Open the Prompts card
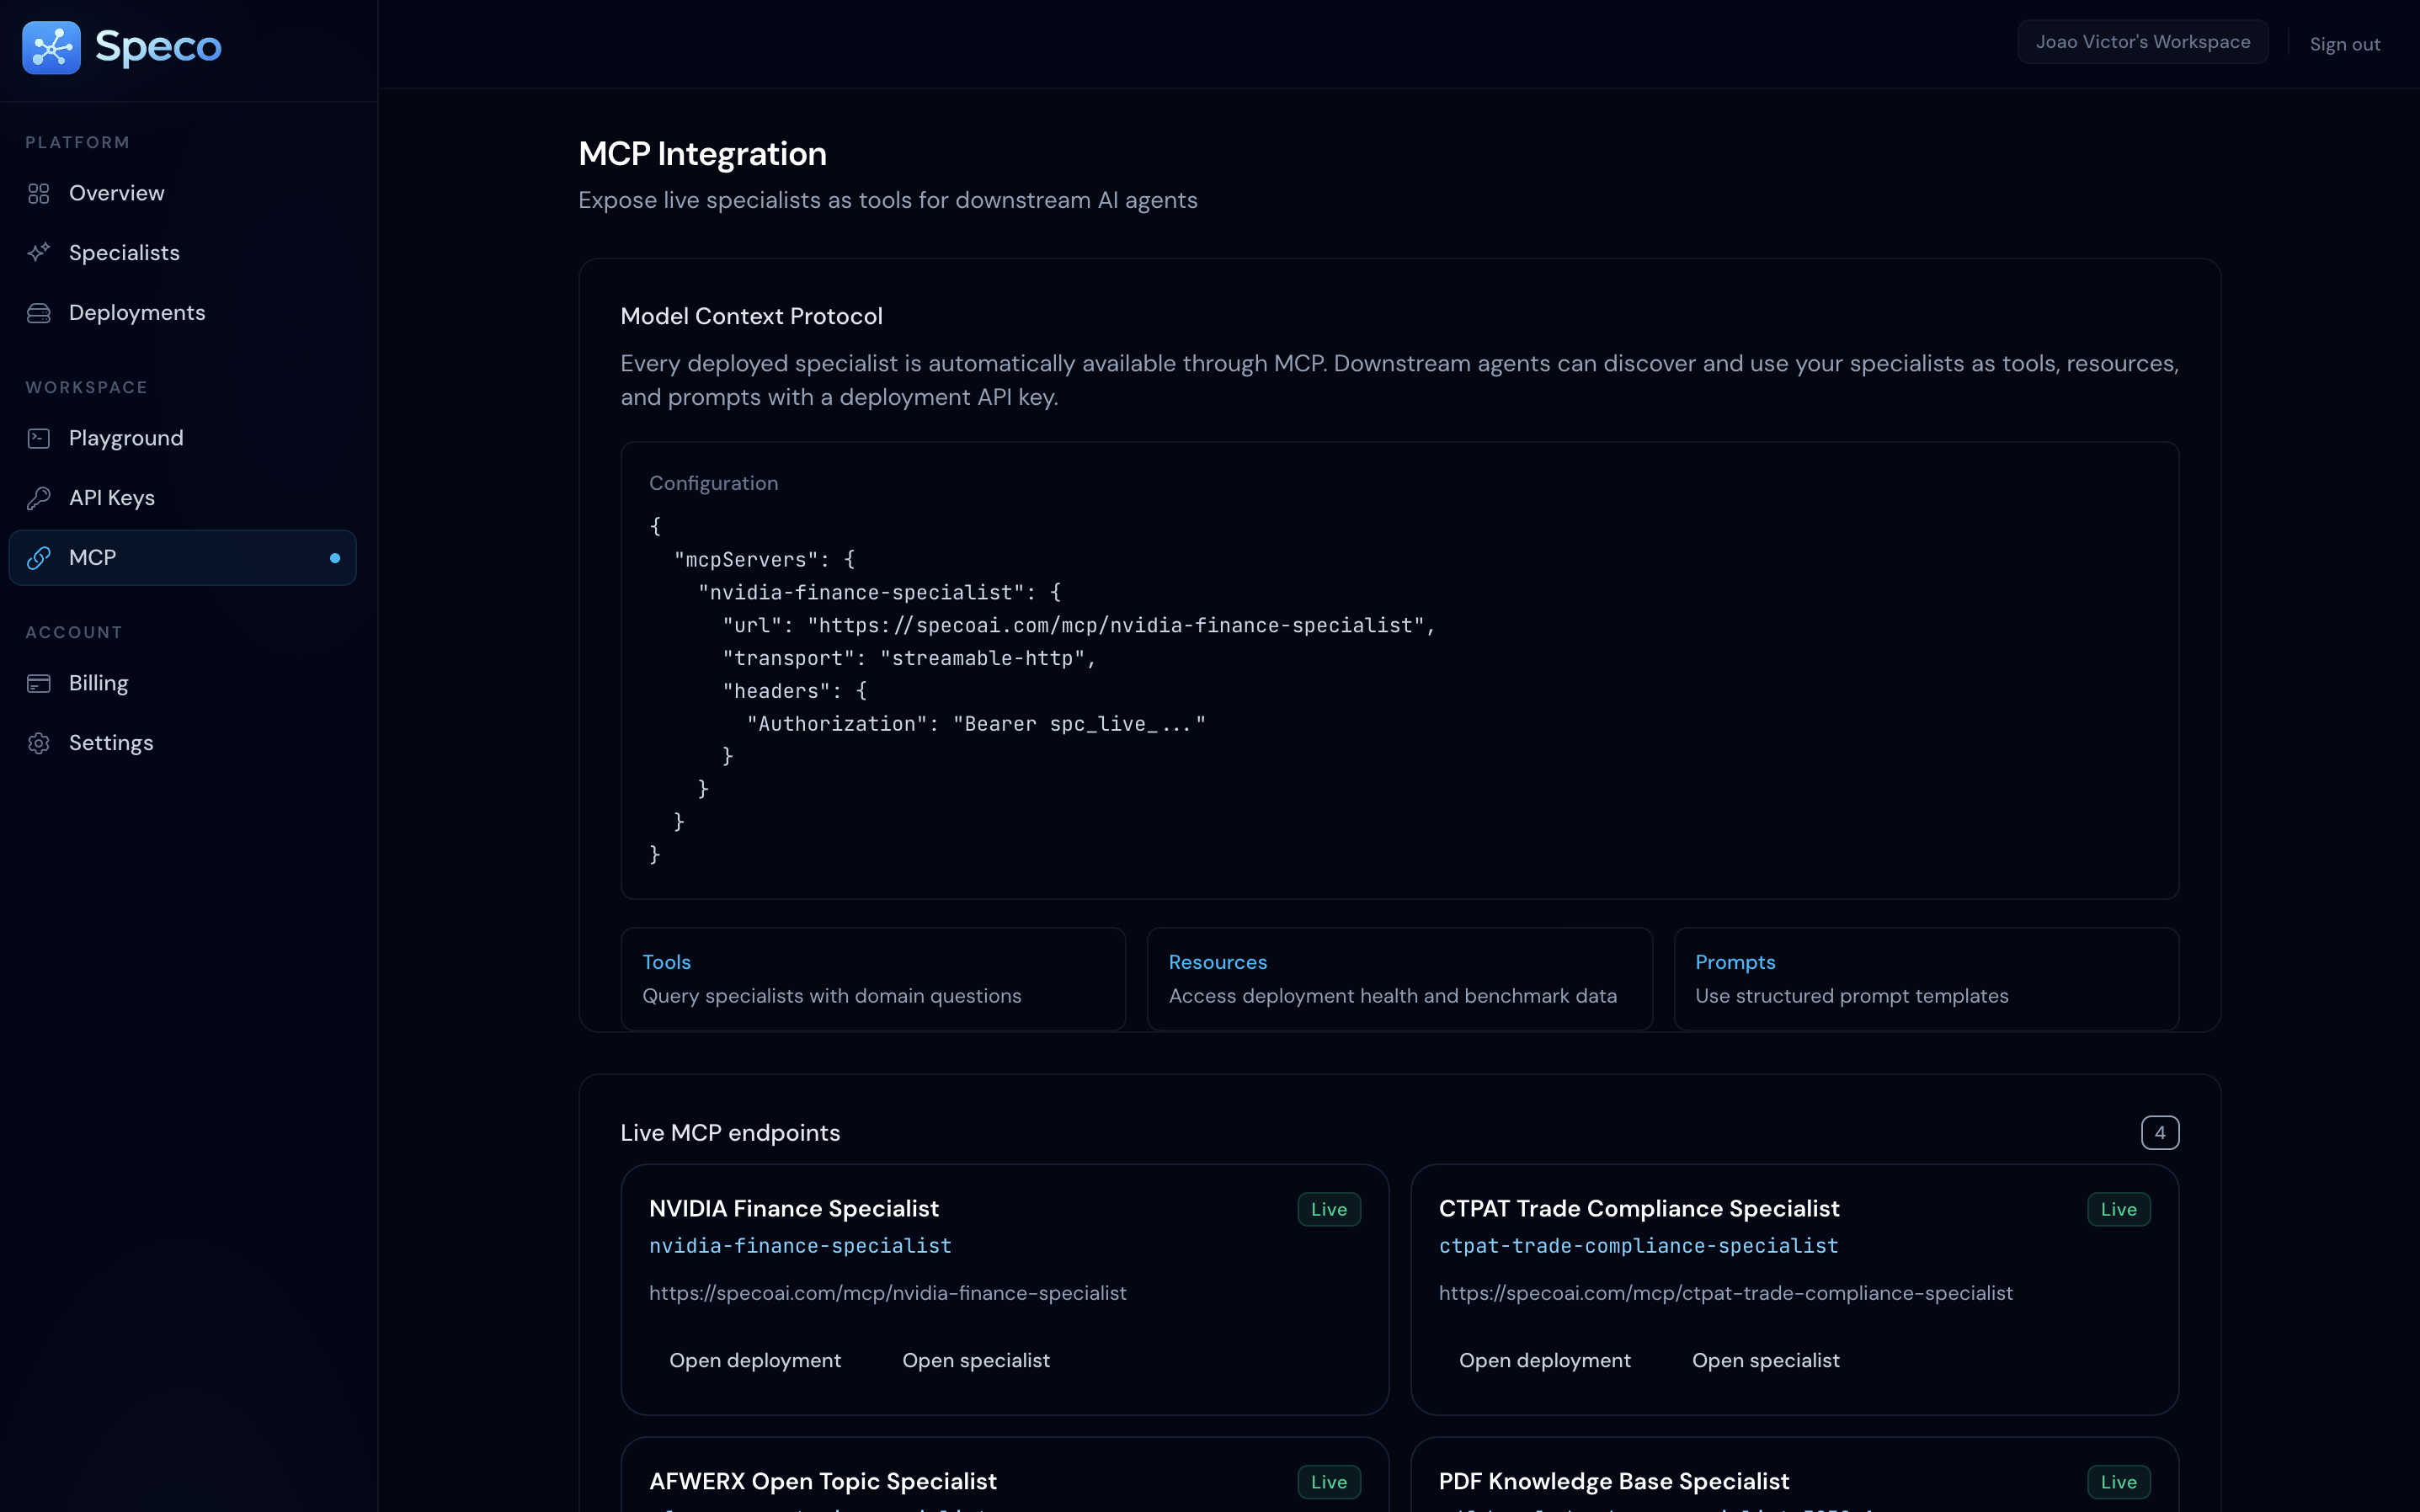Image resolution: width=2420 pixels, height=1512 pixels. point(1924,978)
